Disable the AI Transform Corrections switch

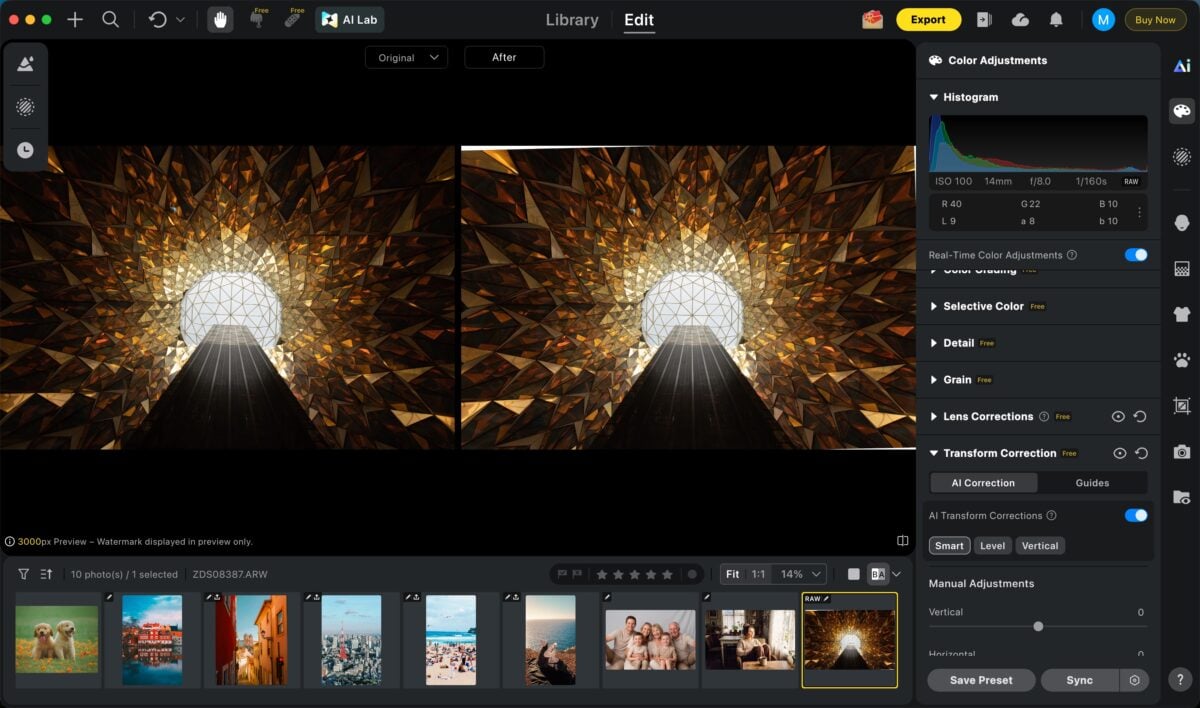[1135, 516]
